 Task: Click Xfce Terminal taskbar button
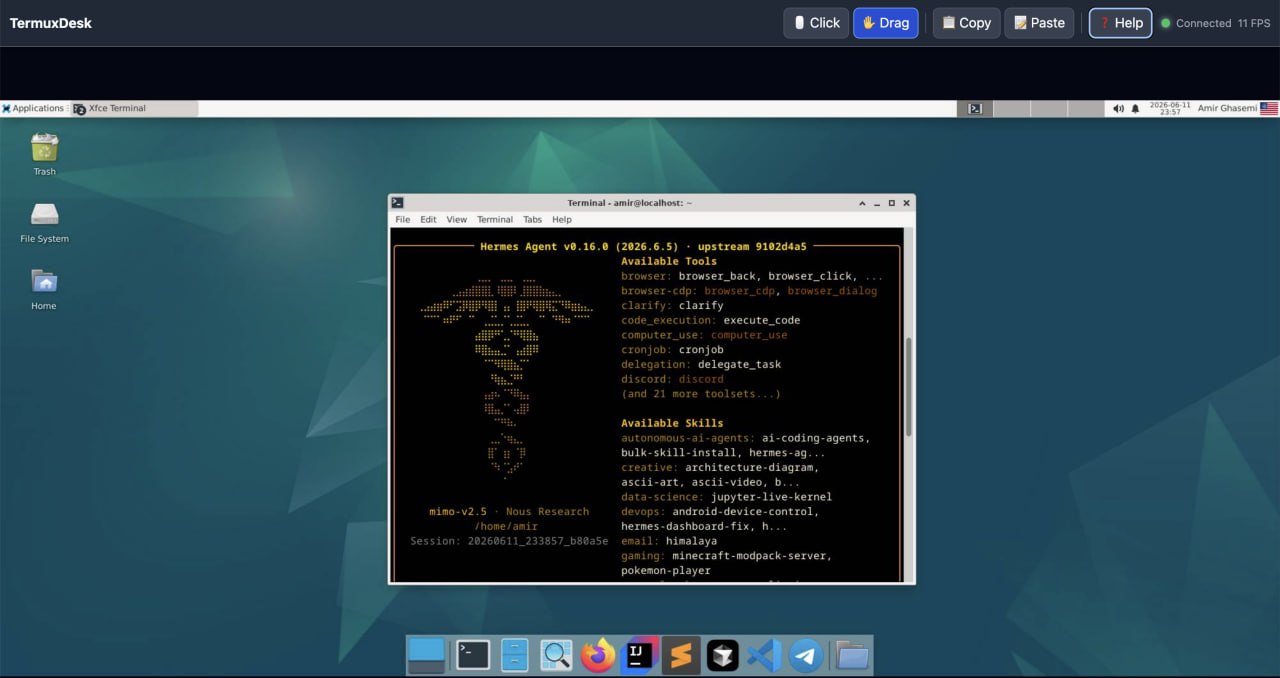pos(135,108)
